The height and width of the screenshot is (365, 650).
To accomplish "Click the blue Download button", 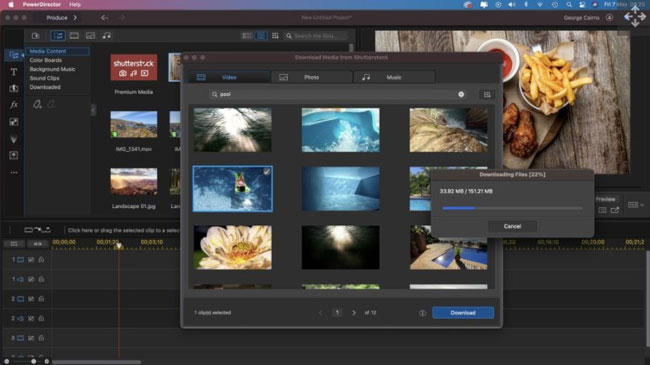I will click(463, 313).
